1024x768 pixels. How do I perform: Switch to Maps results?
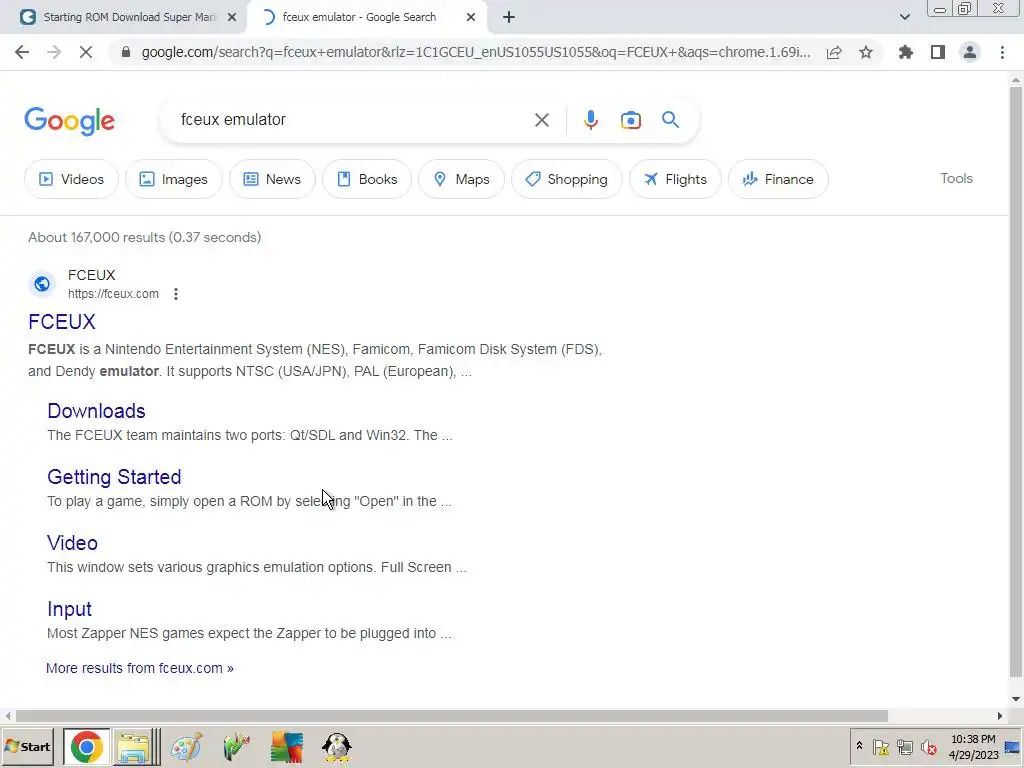461,179
